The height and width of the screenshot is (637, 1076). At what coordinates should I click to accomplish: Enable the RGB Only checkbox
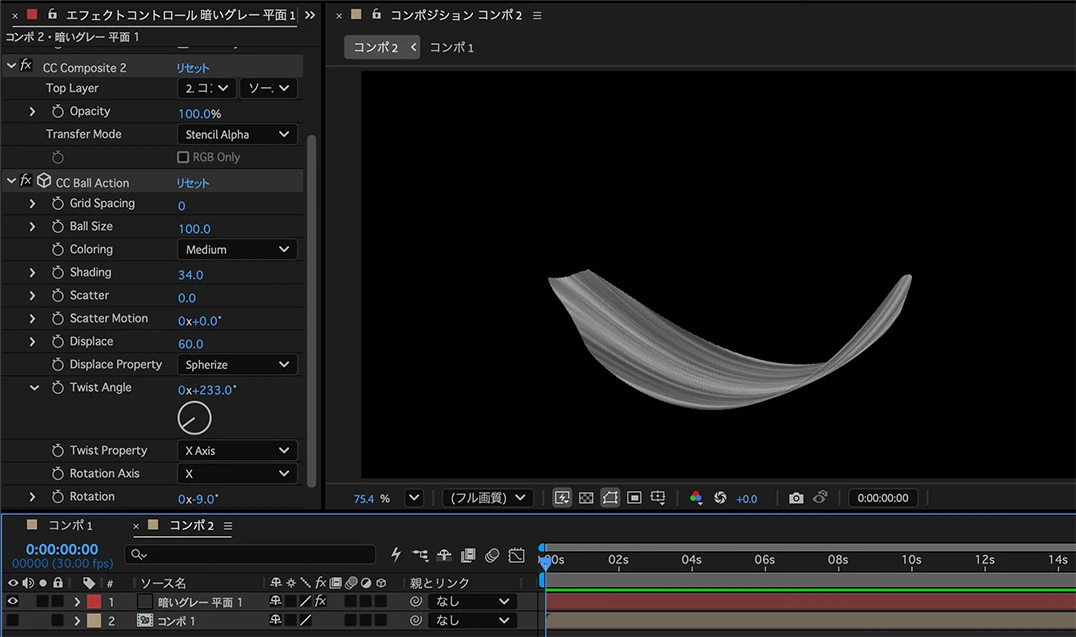click(183, 157)
